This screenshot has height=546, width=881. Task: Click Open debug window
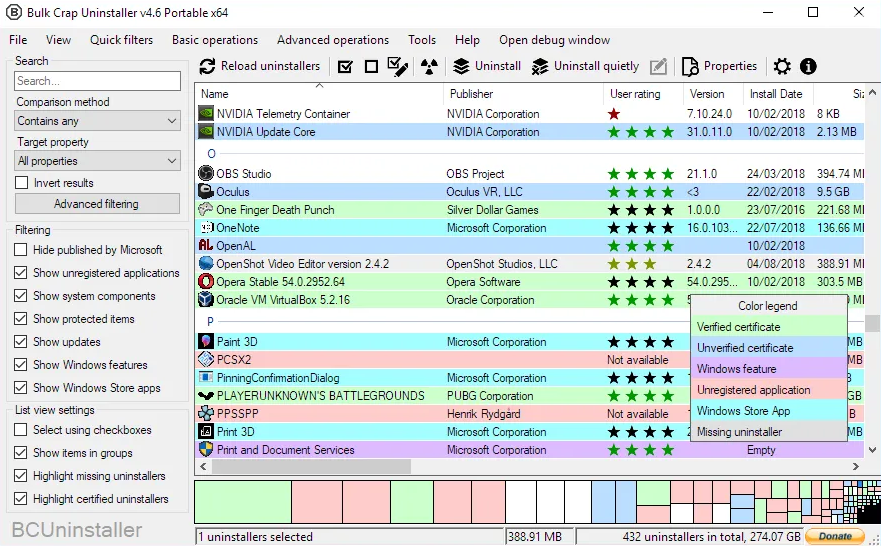pos(555,40)
